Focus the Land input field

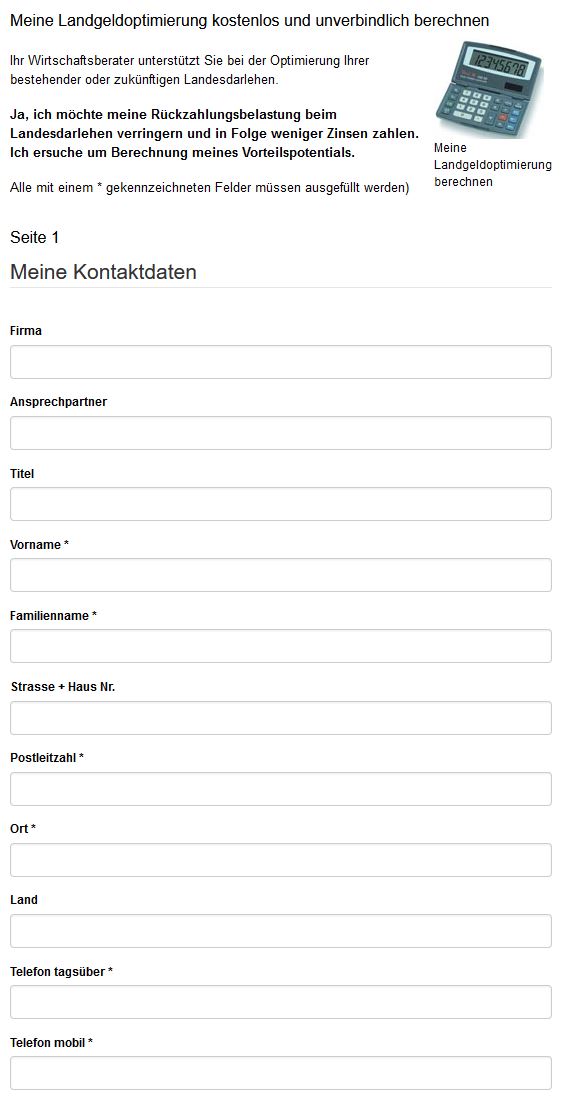(281, 930)
